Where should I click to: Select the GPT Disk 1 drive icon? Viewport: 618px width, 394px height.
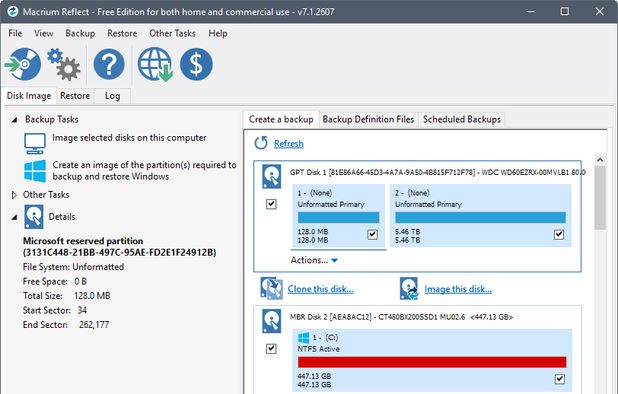coord(272,177)
